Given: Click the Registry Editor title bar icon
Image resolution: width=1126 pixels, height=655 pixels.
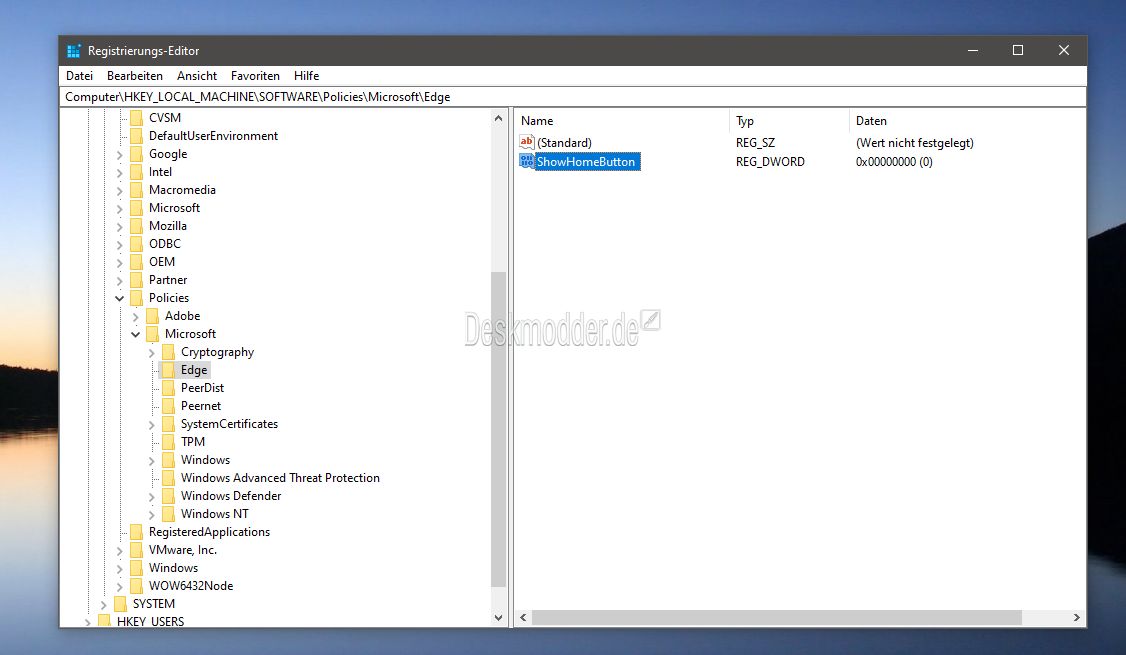Looking at the screenshot, I should click(74, 51).
